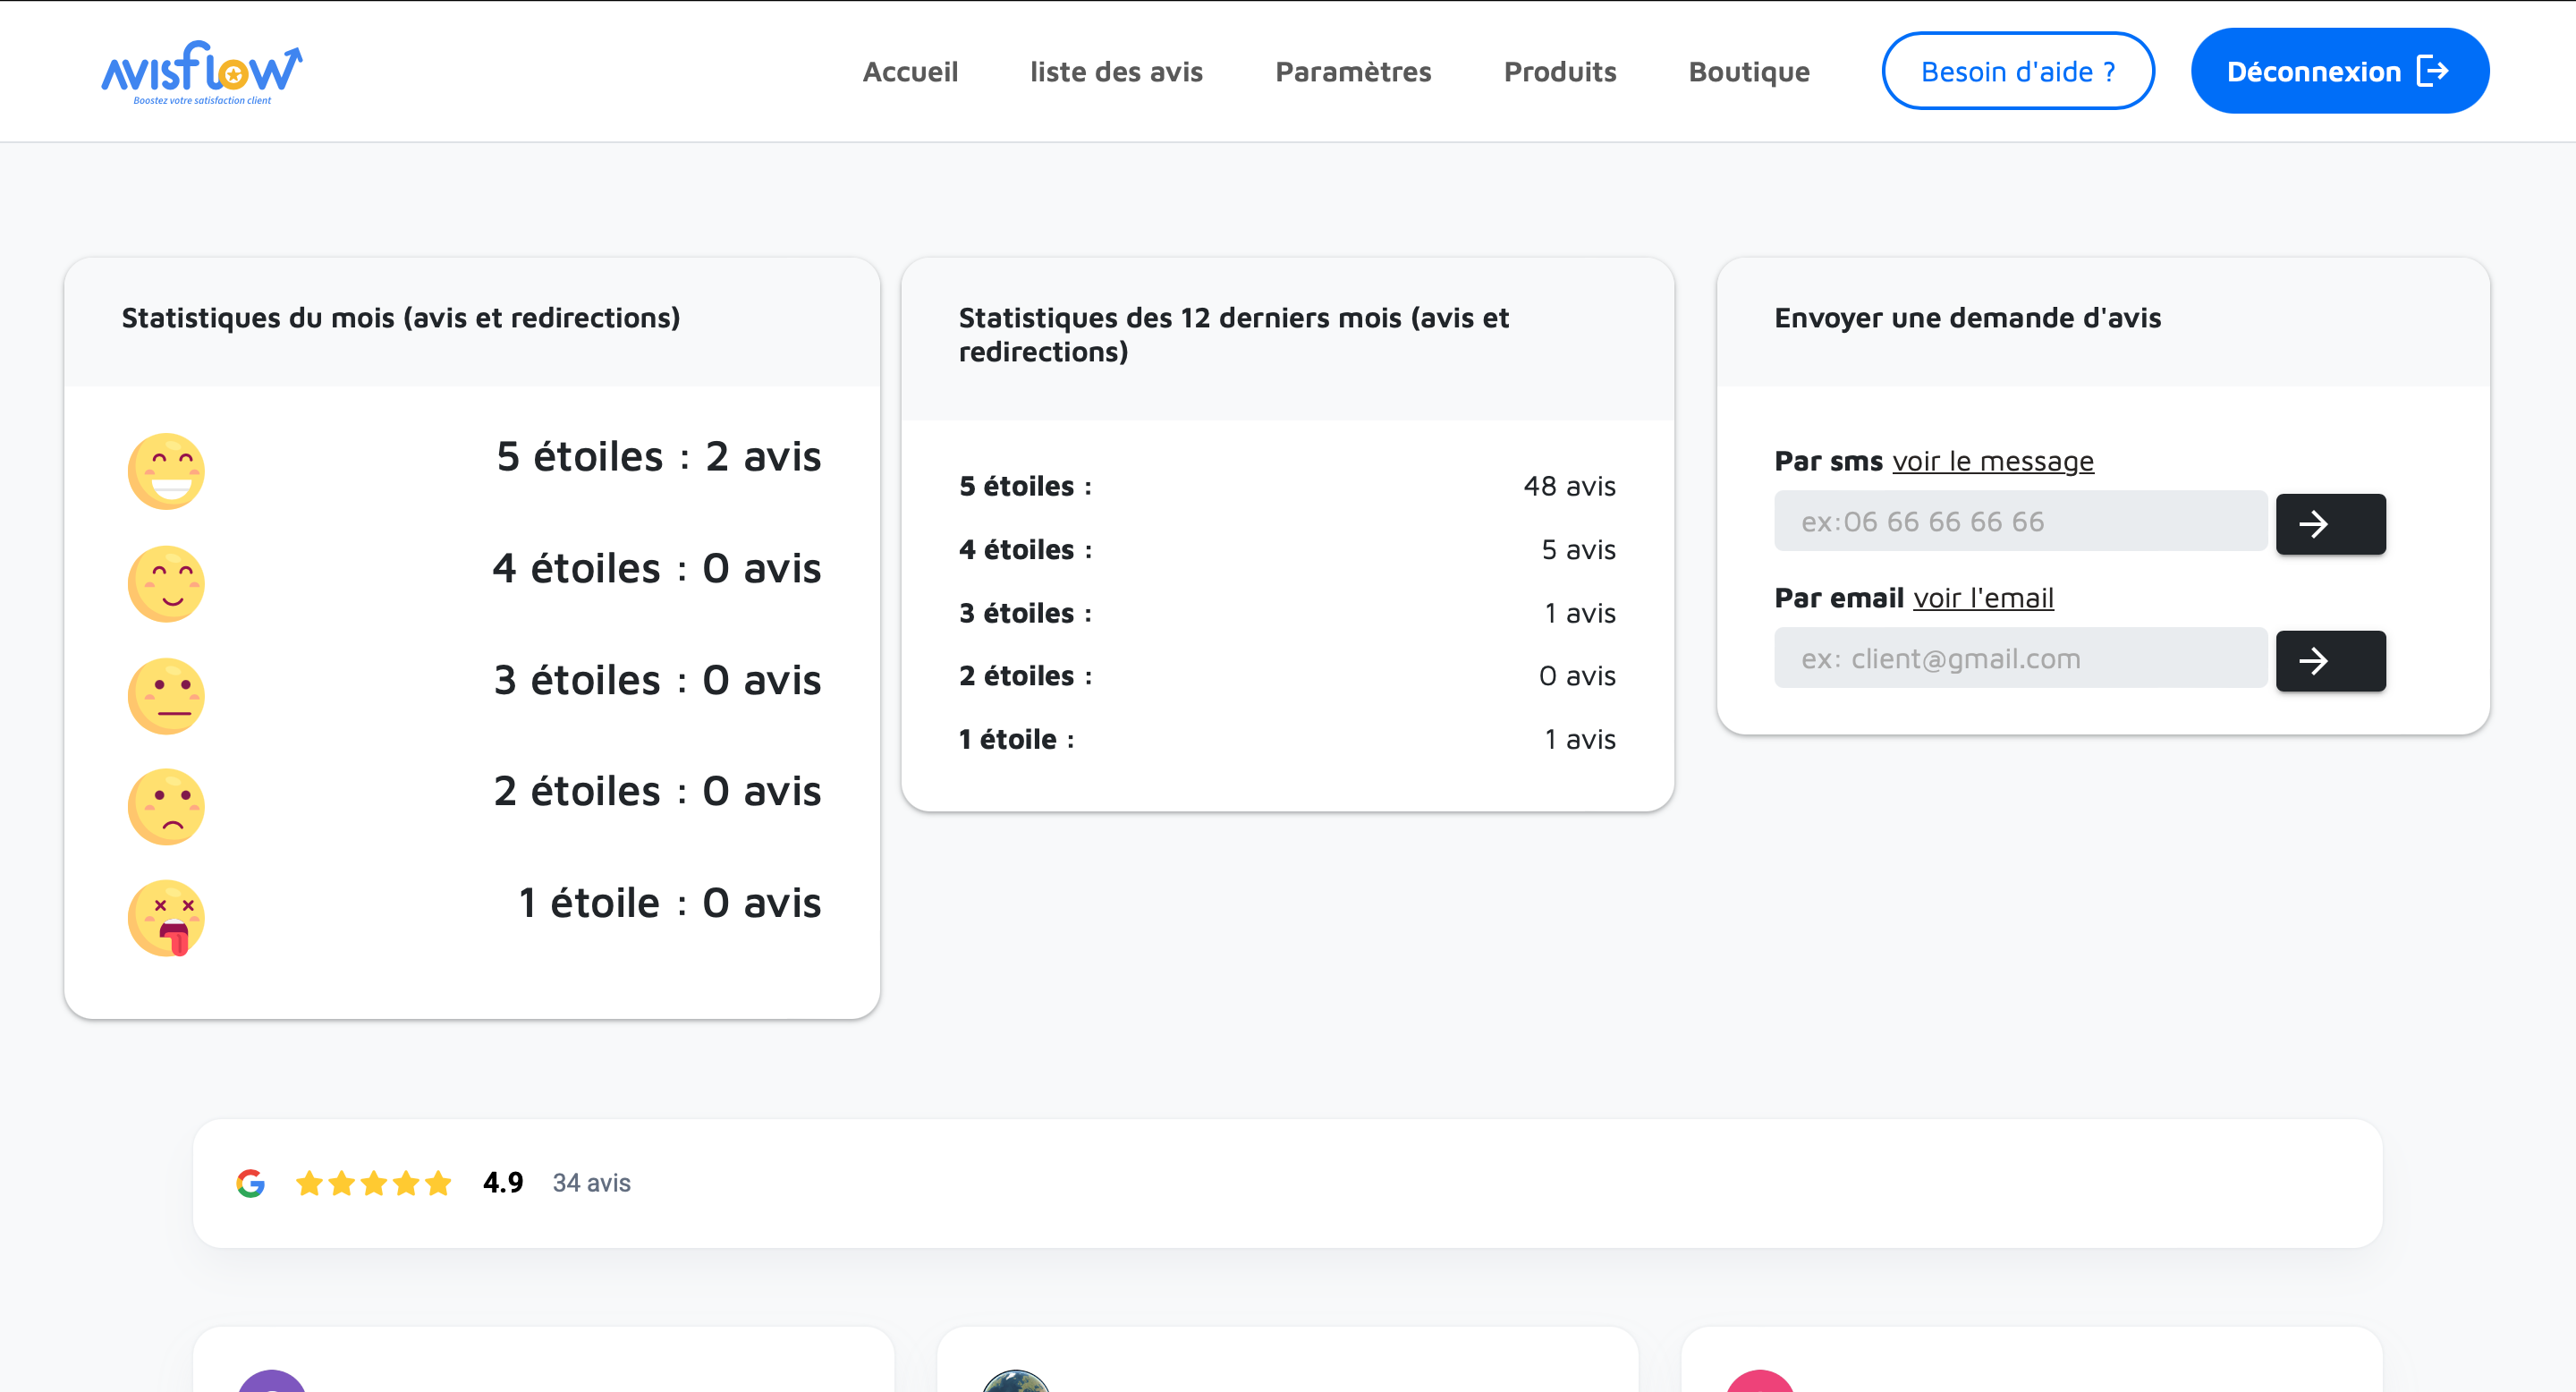
Task: Click the Besoin d'aide ? button
Action: pyautogui.click(x=2017, y=72)
